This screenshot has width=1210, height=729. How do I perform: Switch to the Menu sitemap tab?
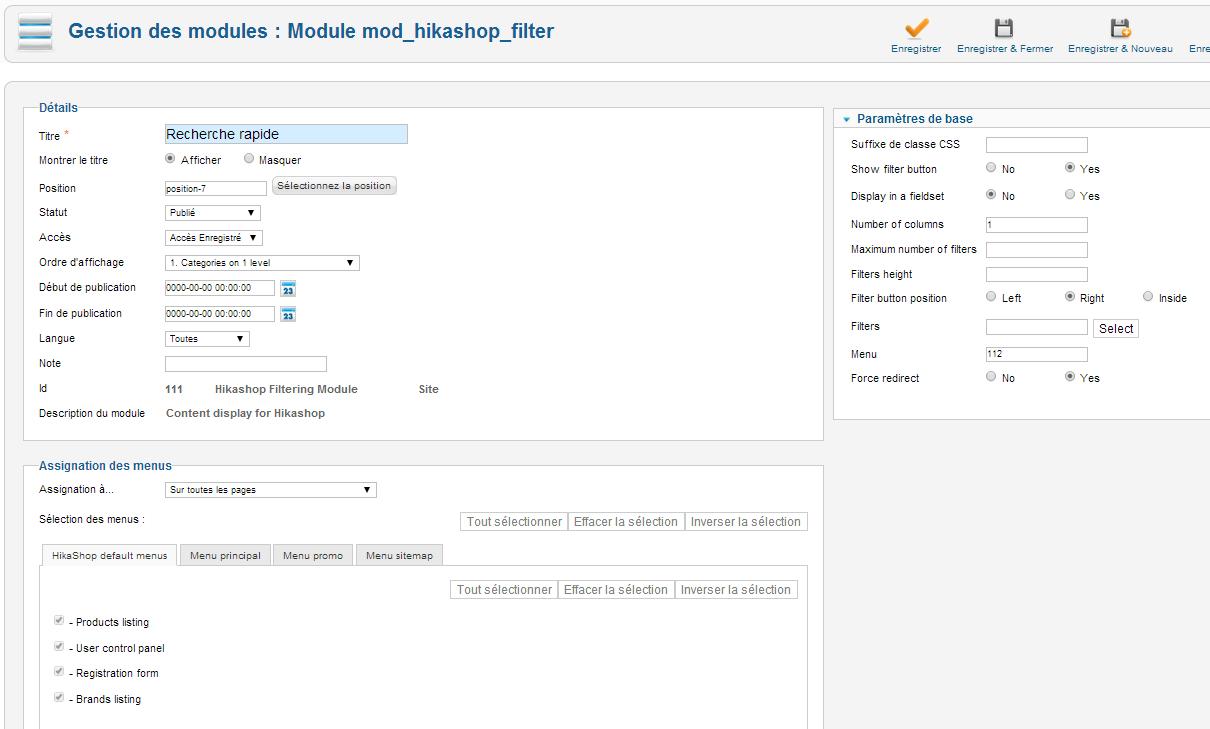pyautogui.click(x=399, y=555)
